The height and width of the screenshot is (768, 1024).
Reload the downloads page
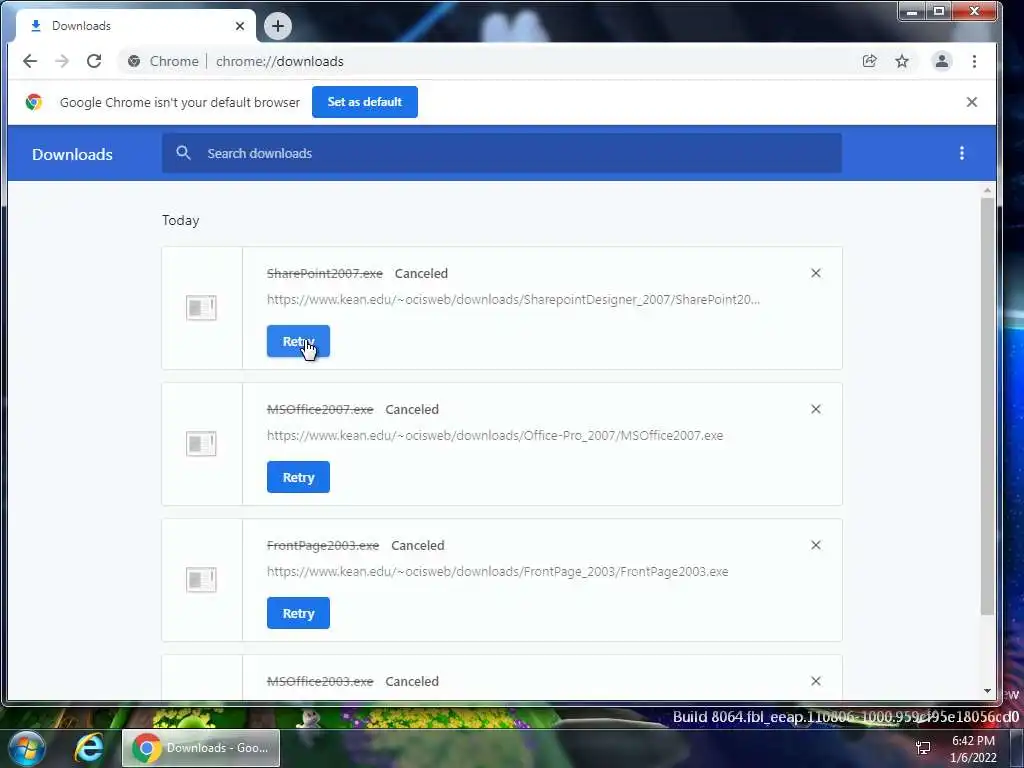94,61
